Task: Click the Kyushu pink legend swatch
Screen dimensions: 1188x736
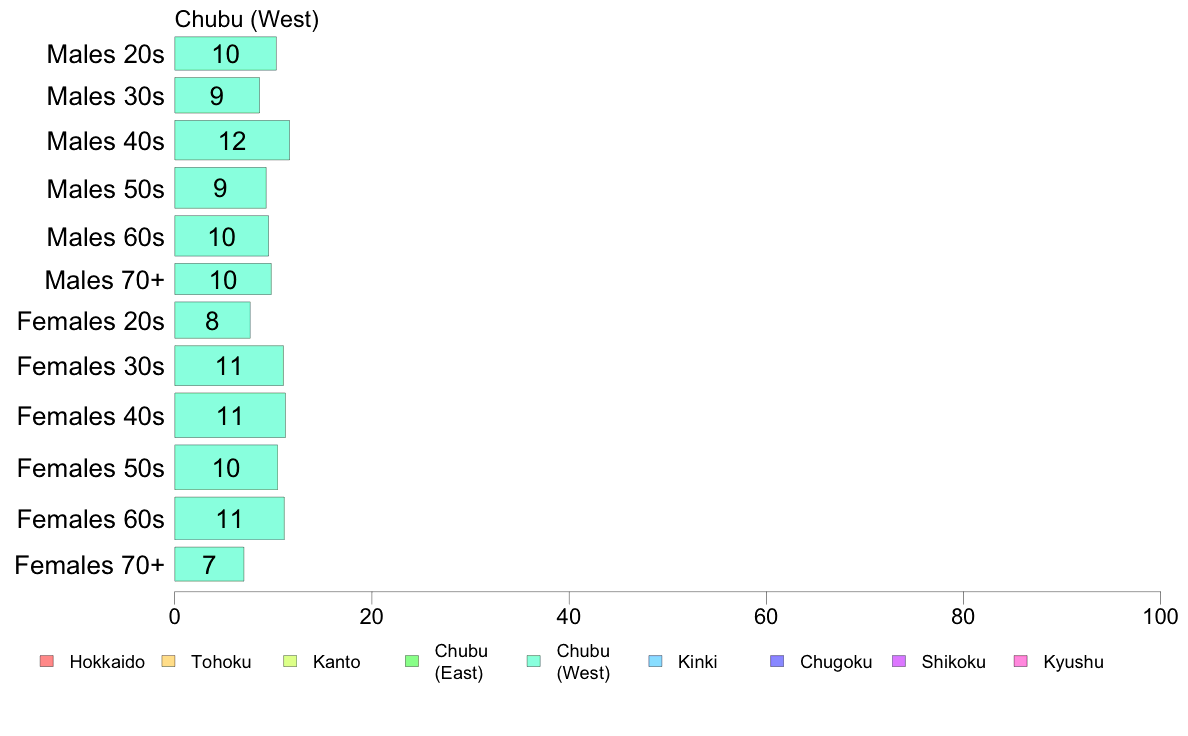Action: (1021, 661)
